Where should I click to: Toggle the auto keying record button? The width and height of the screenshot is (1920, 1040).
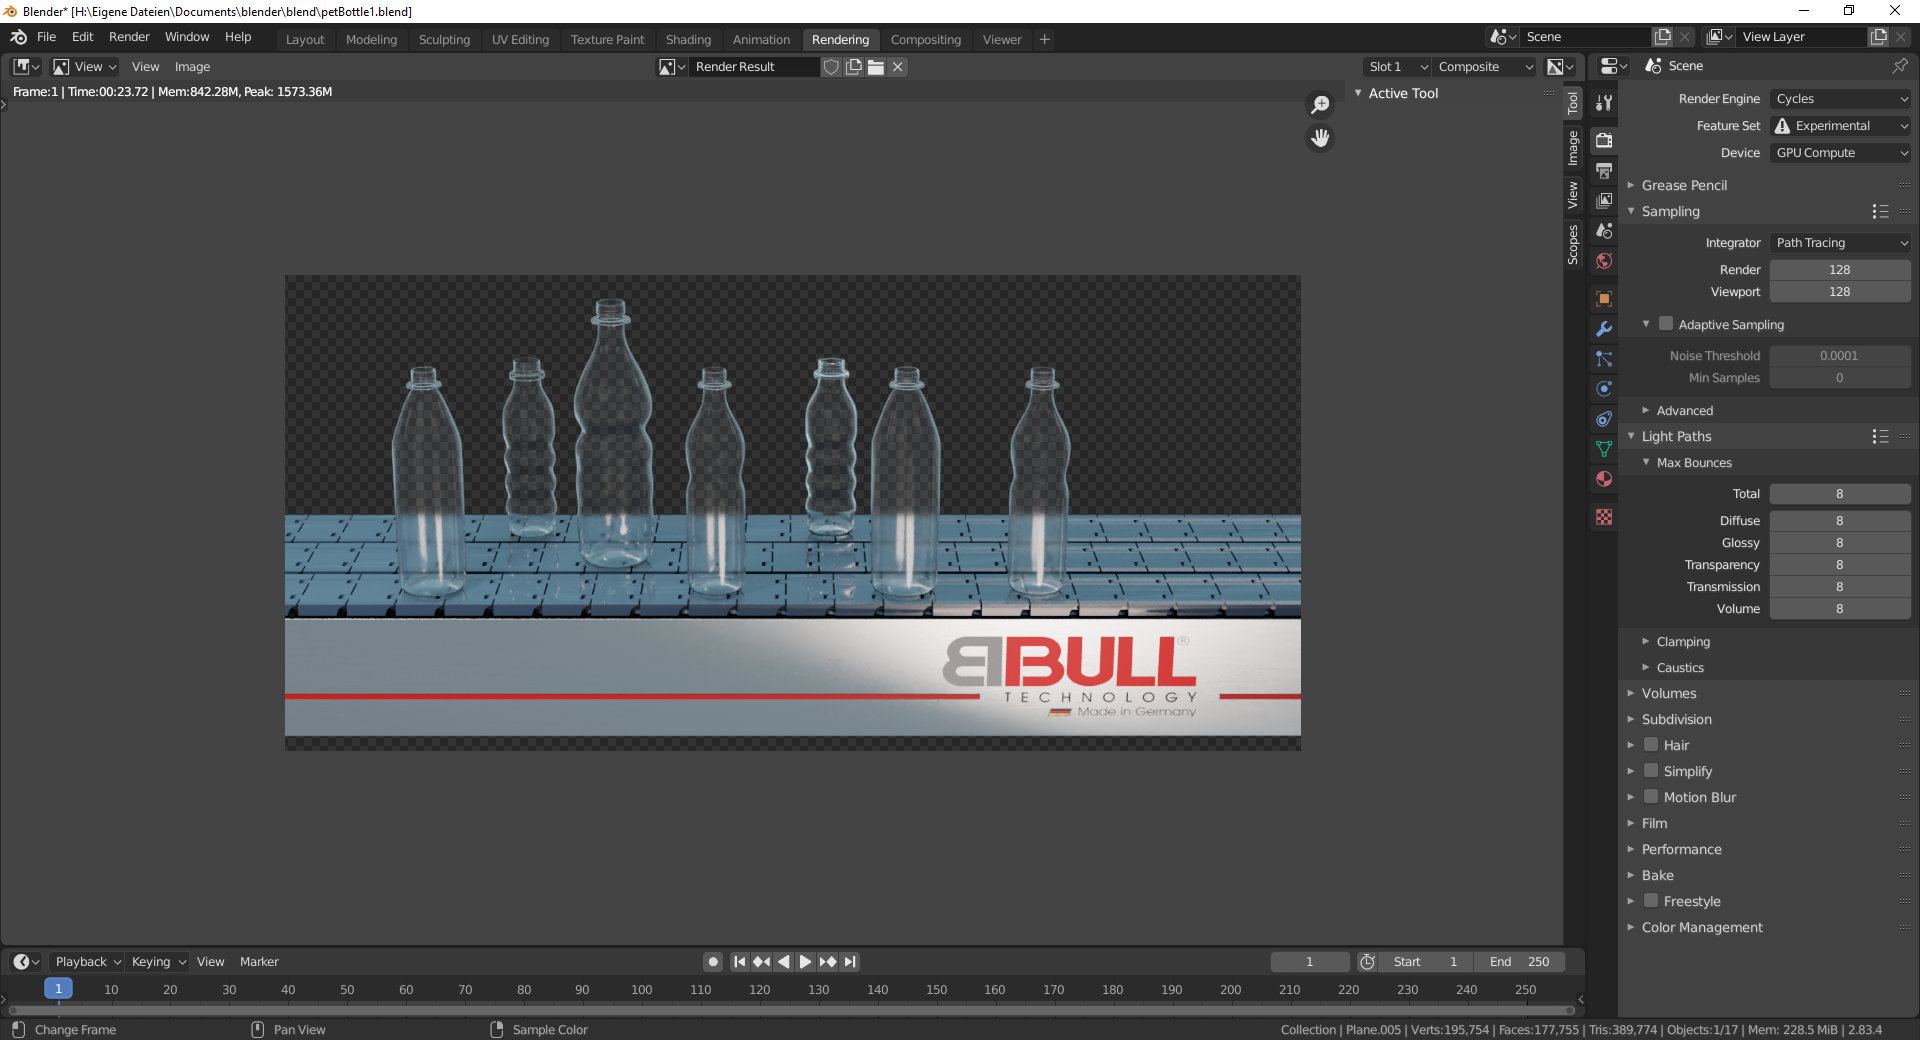click(x=713, y=962)
